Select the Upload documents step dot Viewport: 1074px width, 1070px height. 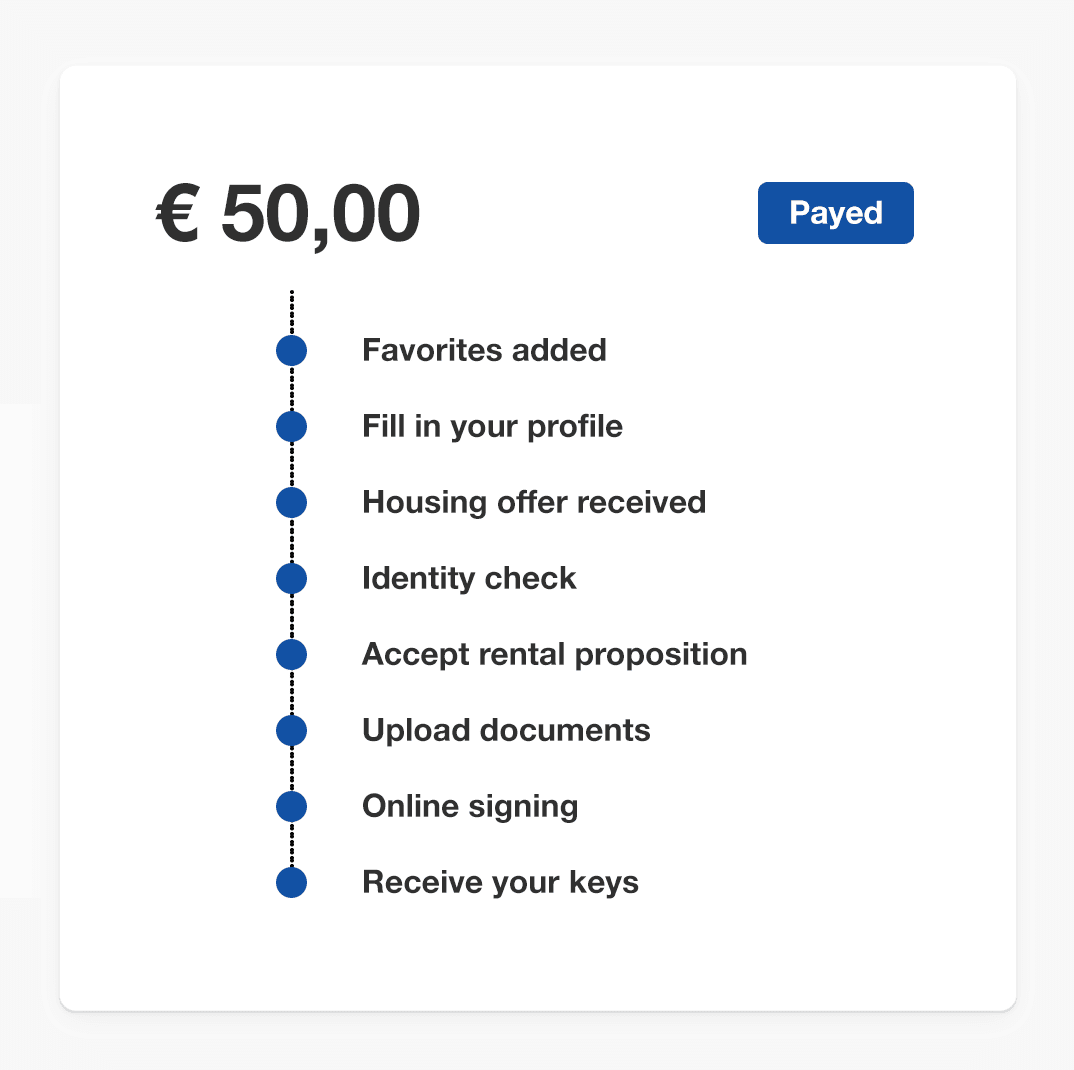tap(291, 730)
